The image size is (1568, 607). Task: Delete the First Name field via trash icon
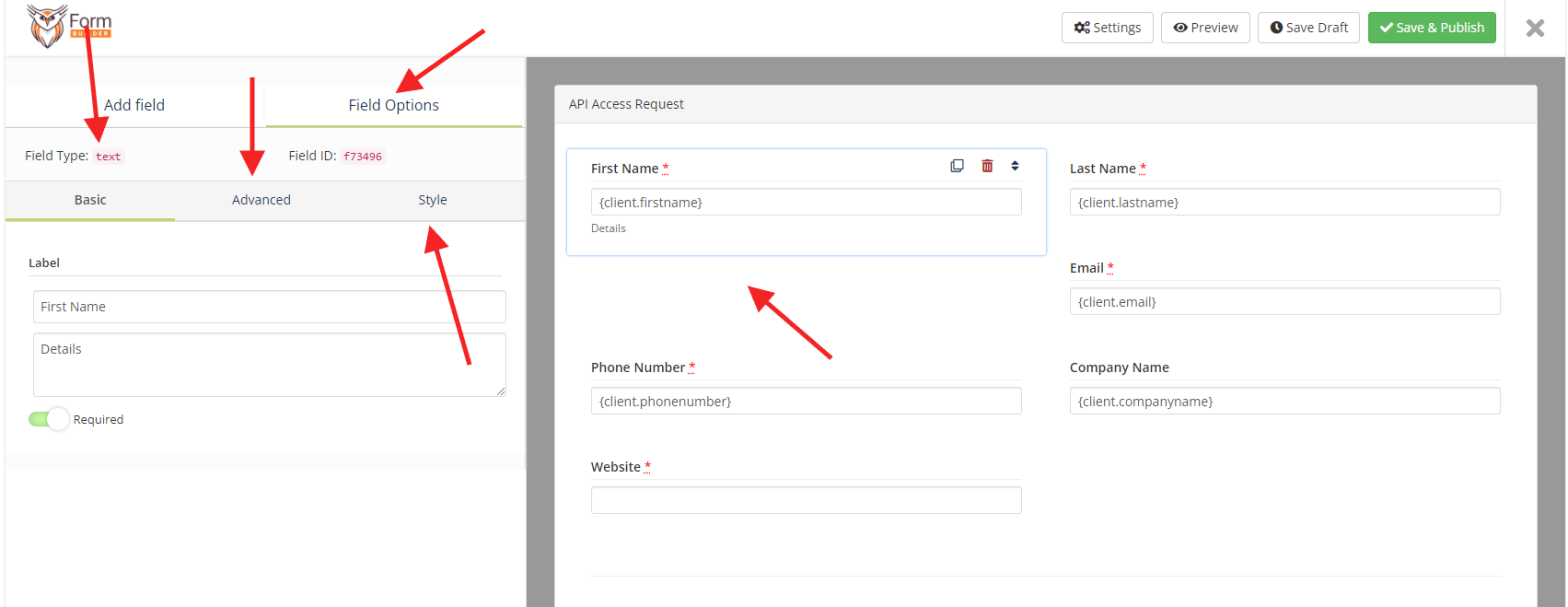(x=987, y=166)
